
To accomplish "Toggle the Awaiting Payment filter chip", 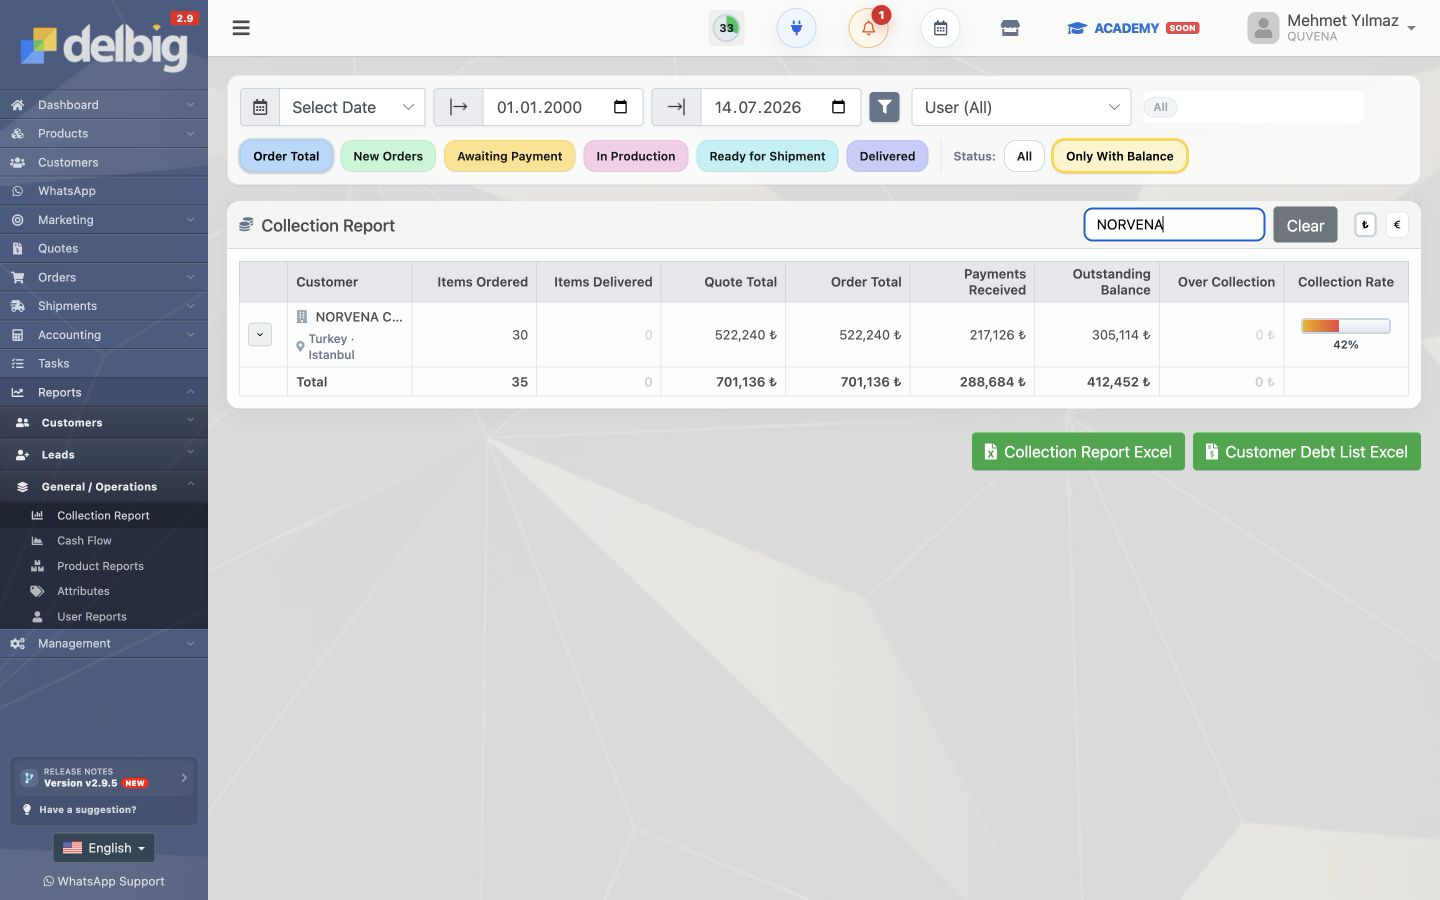I will (x=509, y=156).
